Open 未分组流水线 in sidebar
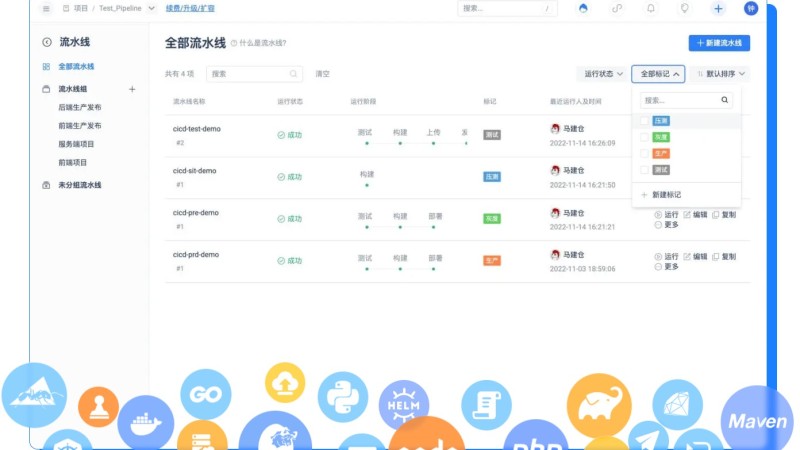This screenshot has height=450, width=800. 80,185
